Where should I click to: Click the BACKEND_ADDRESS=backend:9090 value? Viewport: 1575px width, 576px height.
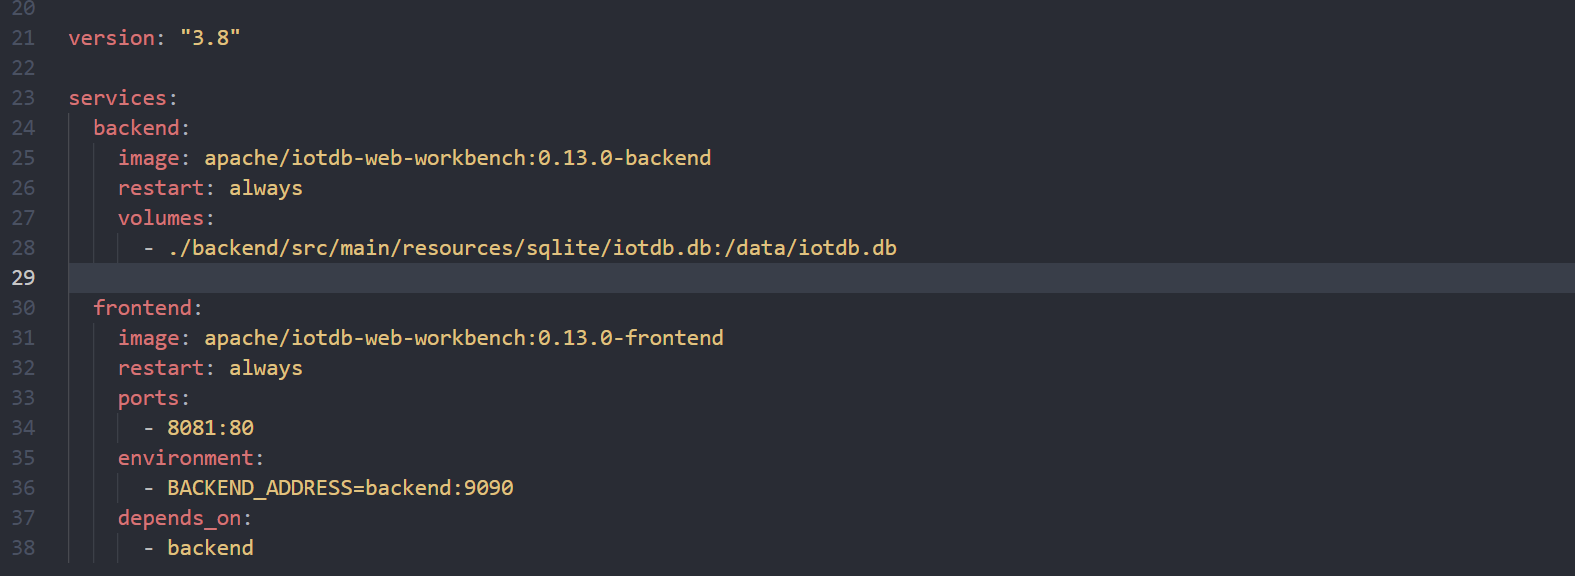point(340,488)
